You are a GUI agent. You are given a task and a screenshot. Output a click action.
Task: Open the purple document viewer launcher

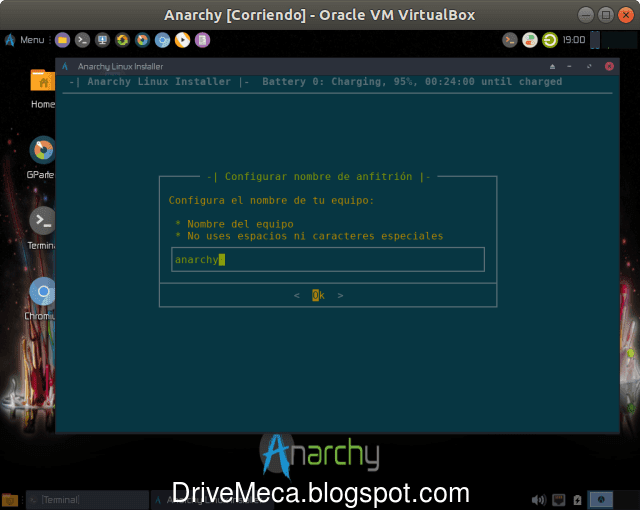click(x=202, y=40)
